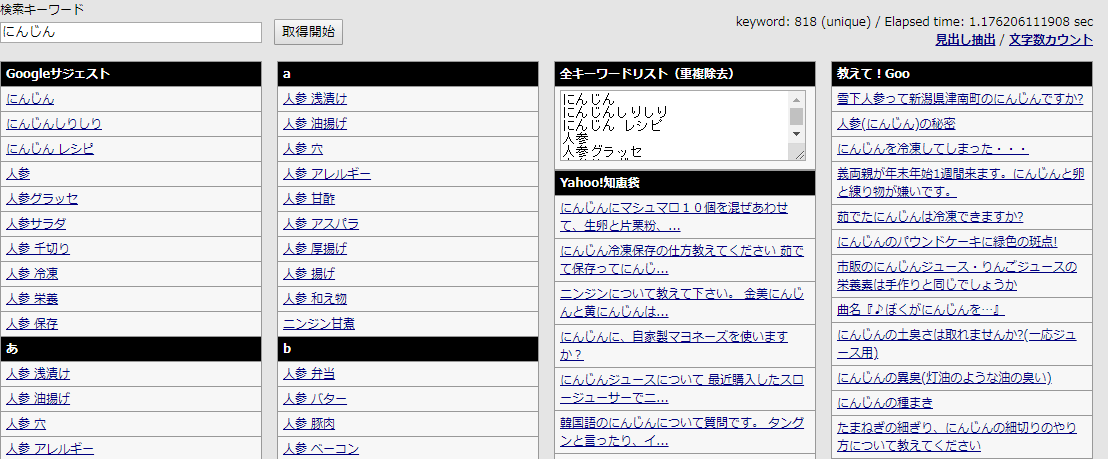
Task: Click the 教えて！Goo section header
Action: pyautogui.click(x=962, y=73)
